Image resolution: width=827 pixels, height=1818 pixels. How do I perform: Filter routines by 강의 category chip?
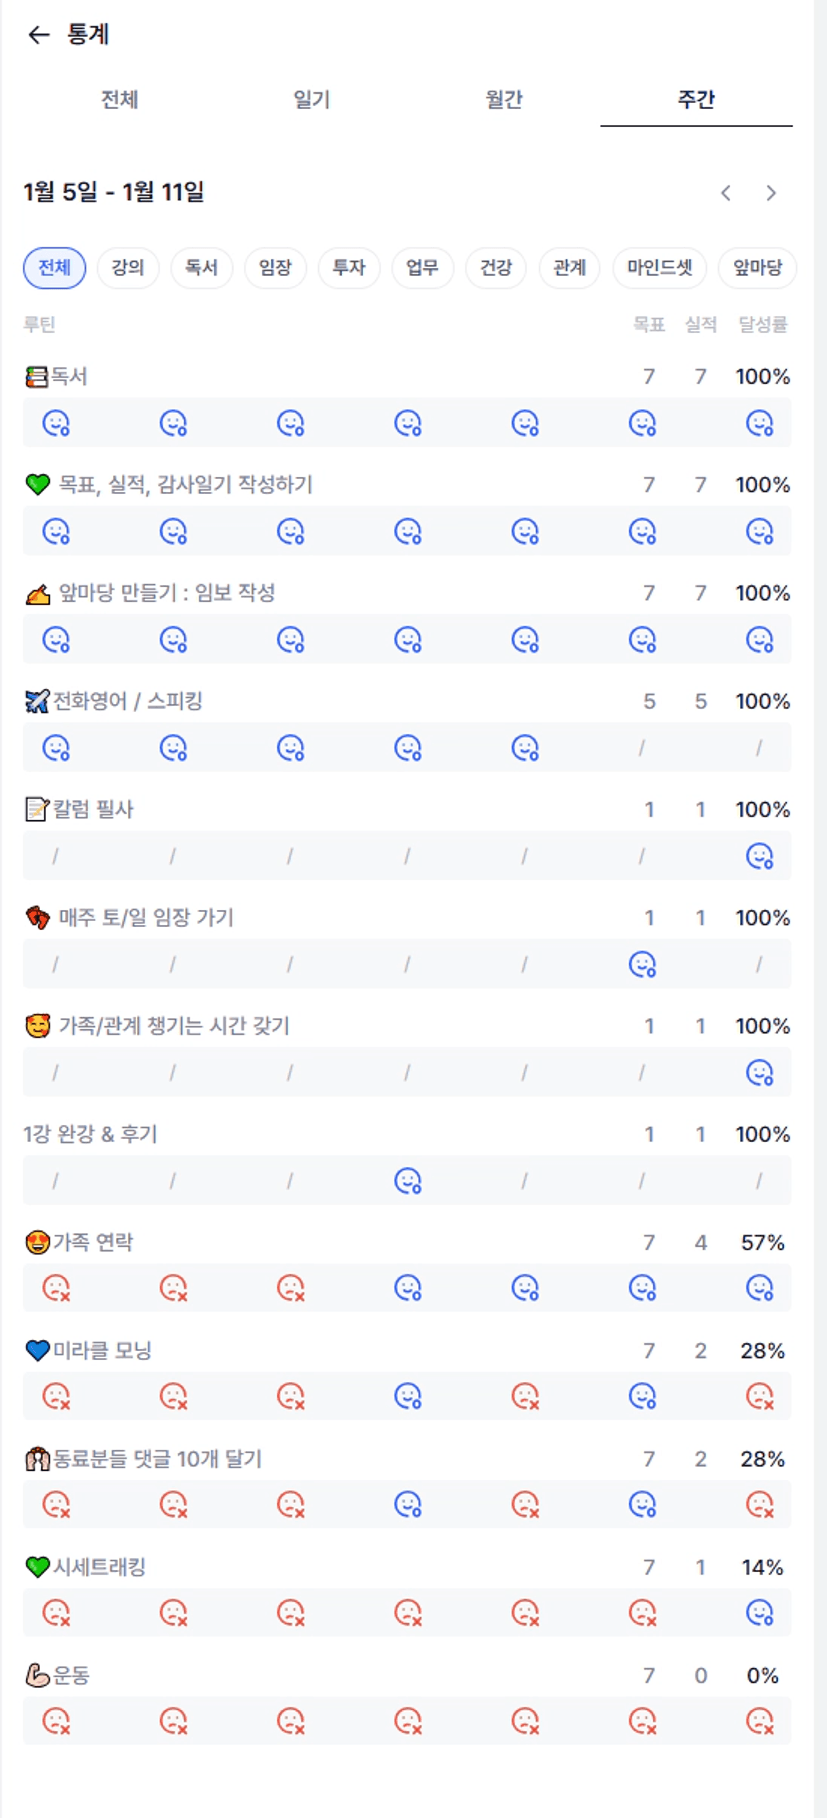pos(128,268)
